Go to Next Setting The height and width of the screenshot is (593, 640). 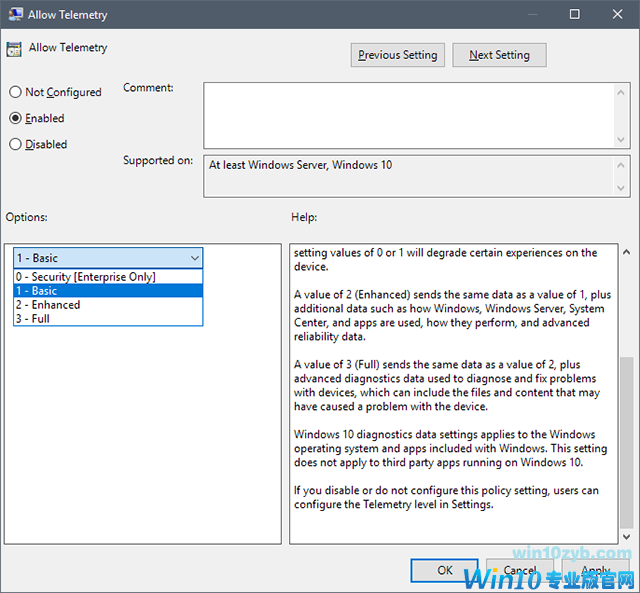(x=499, y=55)
